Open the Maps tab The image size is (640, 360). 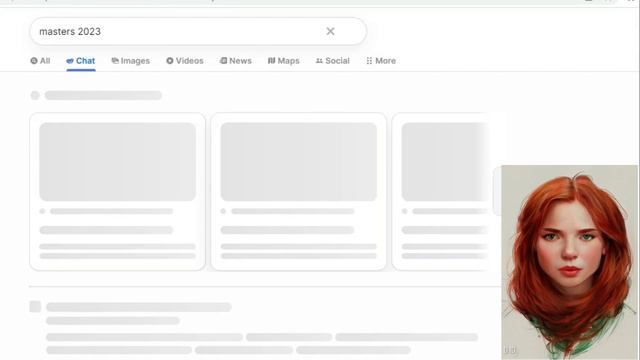(x=284, y=61)
